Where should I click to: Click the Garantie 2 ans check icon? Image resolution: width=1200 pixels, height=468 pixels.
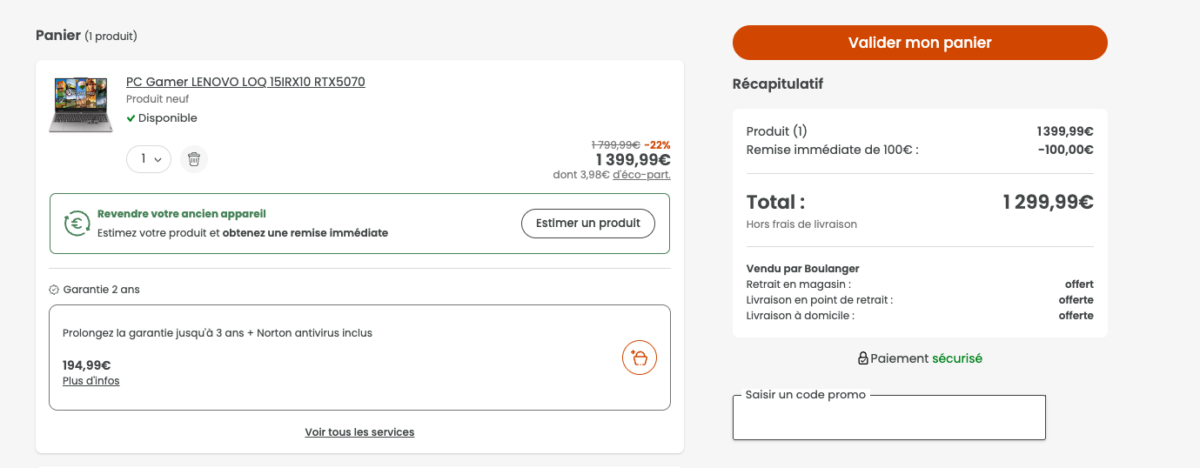click(x=54, y=290)
